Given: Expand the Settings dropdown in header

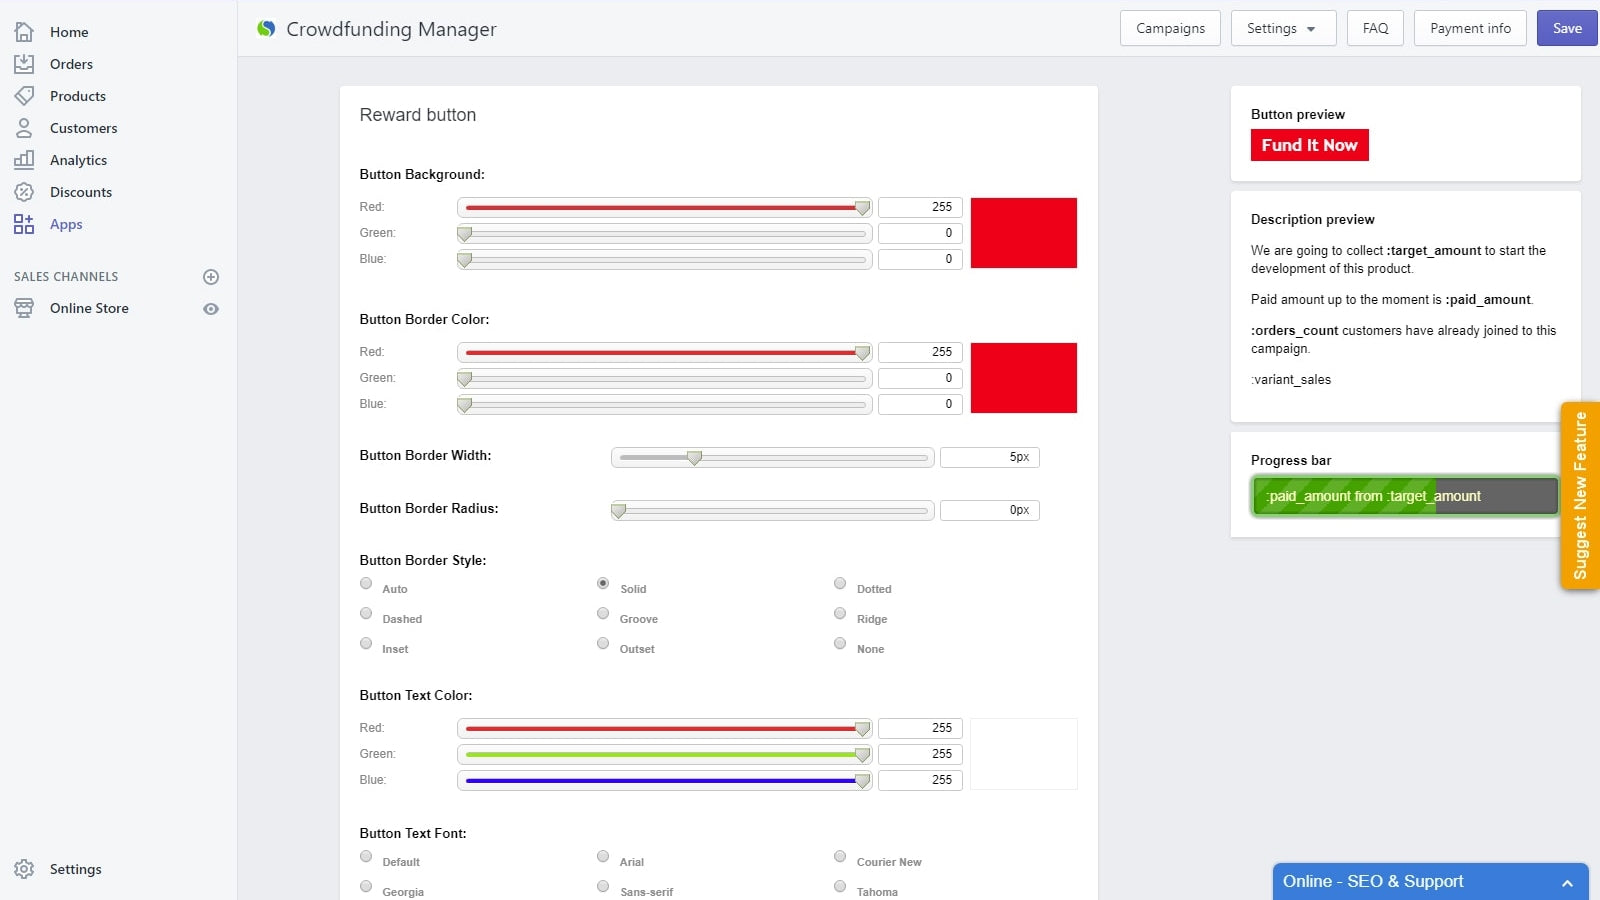Looking at the screenshot, I should [x=1283, y=29].
